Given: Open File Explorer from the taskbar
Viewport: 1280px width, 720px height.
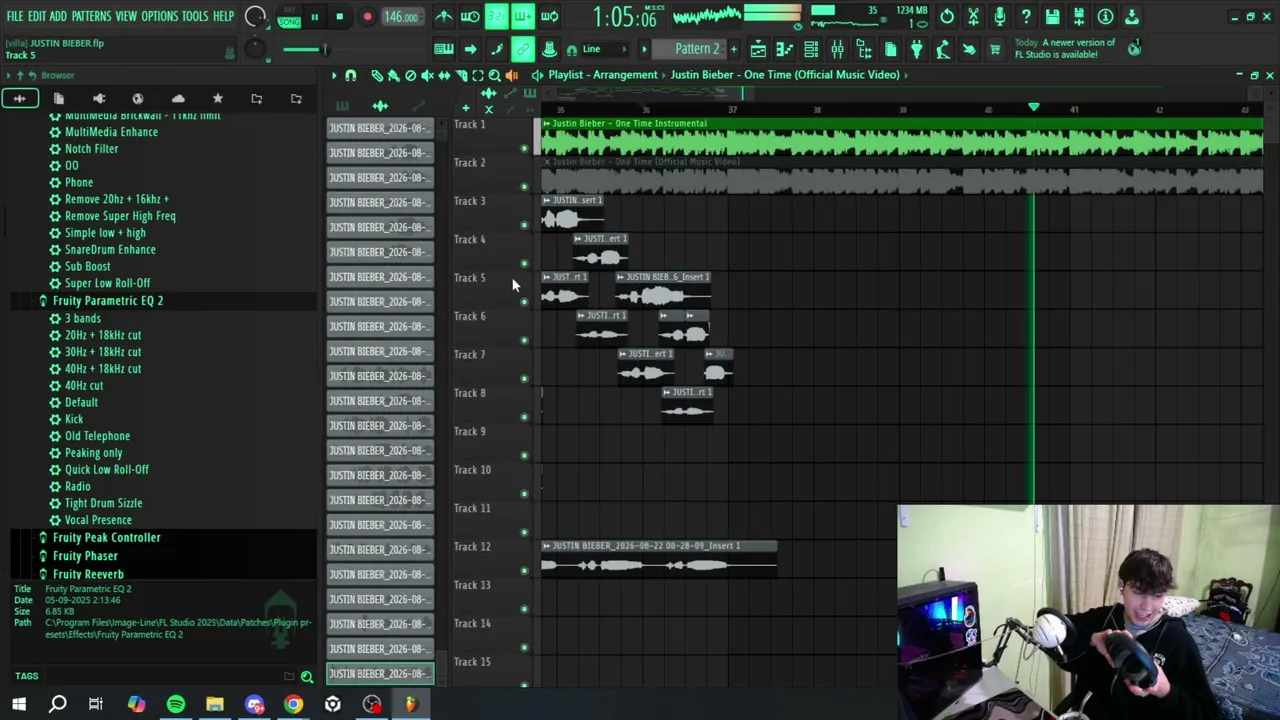Looking at the screenshot, I should tap(215, 704).
